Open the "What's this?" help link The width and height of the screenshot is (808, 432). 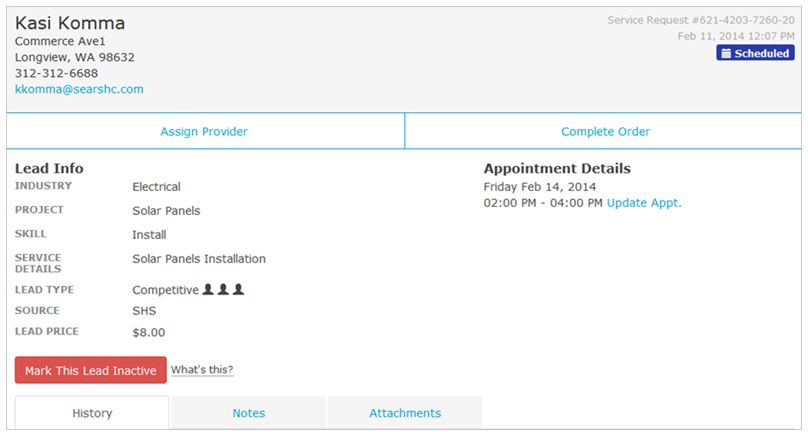[x=202, y=370]
